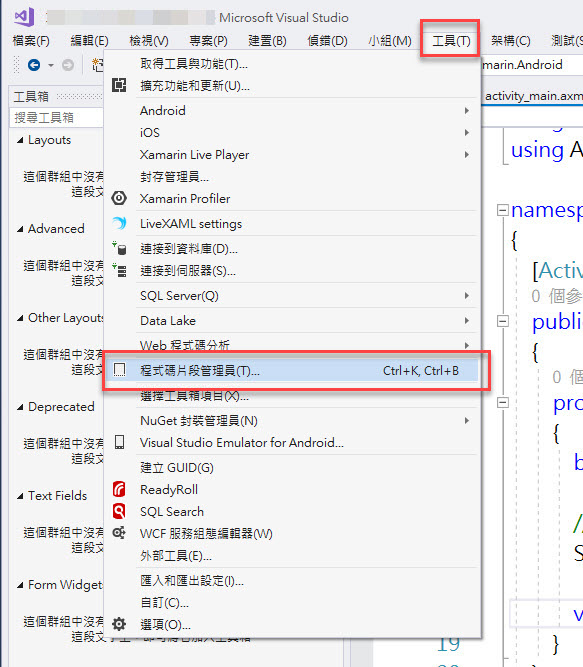The image size is (583, 667).
Task: Open the 編輯(E) menu
Action: 89,41
